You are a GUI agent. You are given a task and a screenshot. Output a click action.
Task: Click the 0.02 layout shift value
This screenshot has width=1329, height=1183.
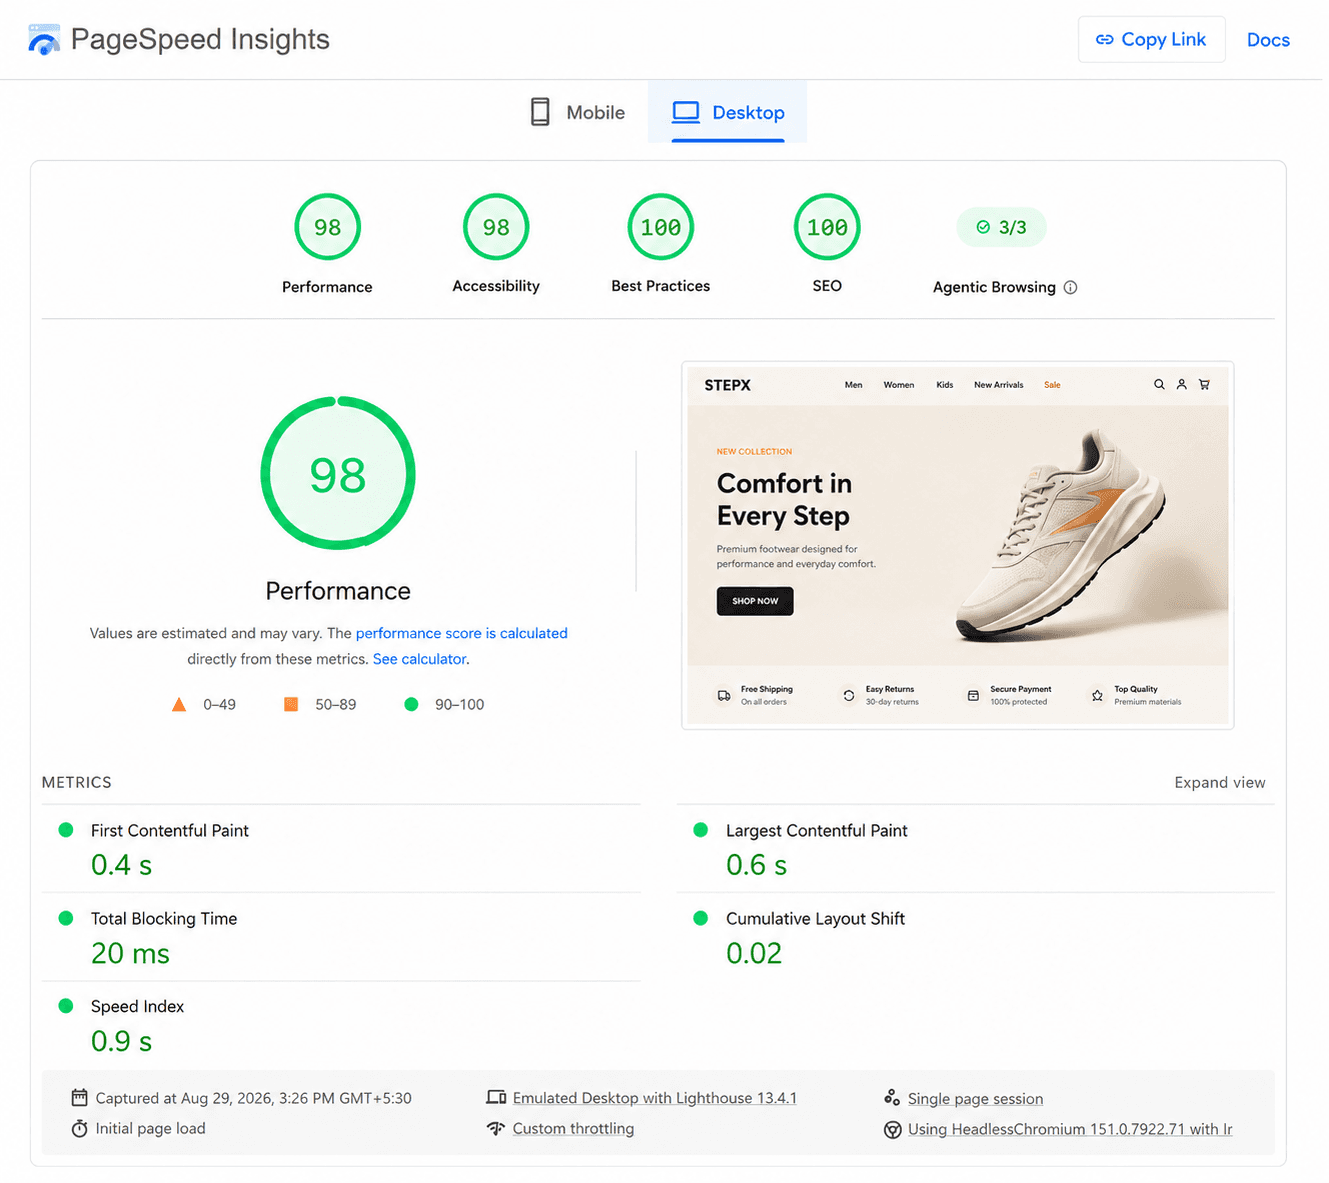coord(754,953)
